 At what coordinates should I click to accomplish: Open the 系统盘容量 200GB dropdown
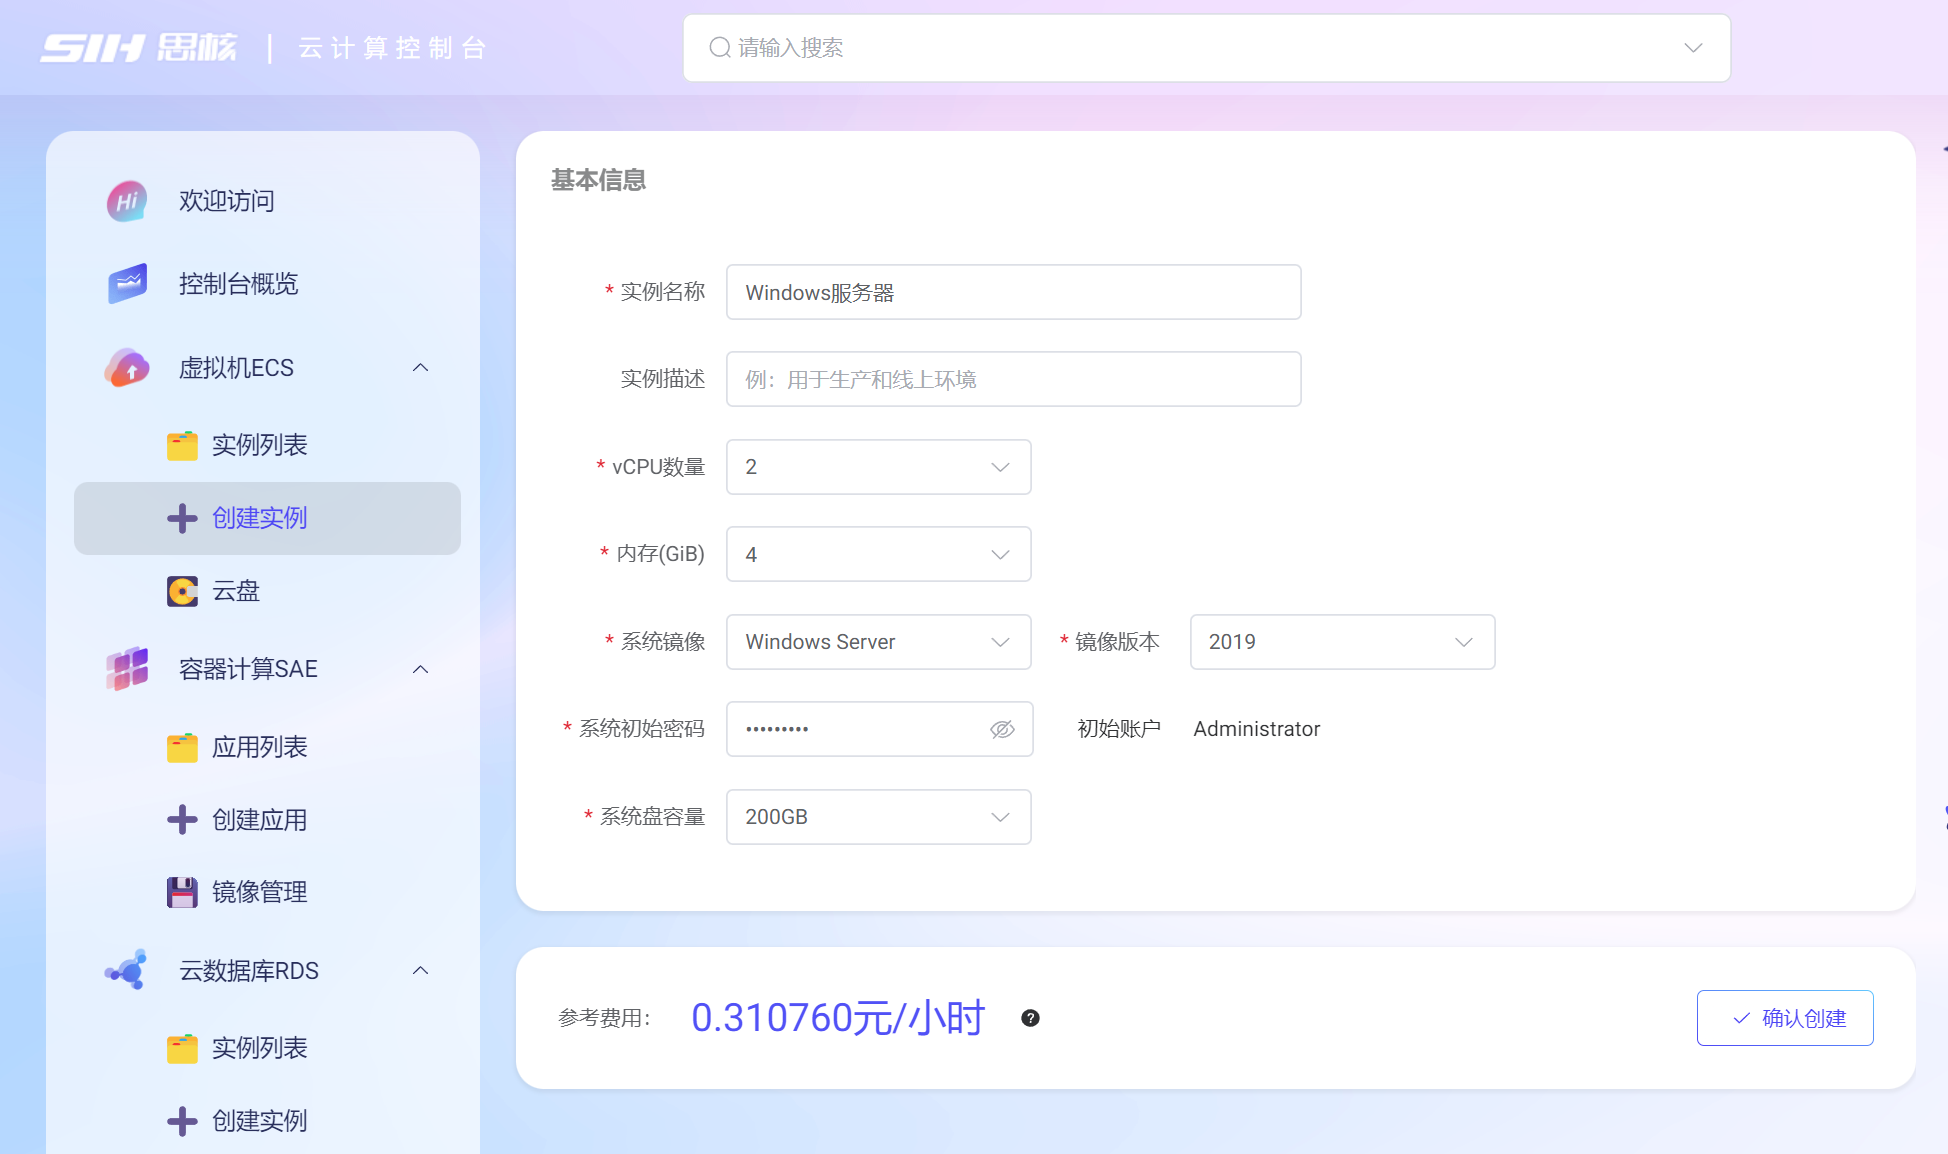879,817
